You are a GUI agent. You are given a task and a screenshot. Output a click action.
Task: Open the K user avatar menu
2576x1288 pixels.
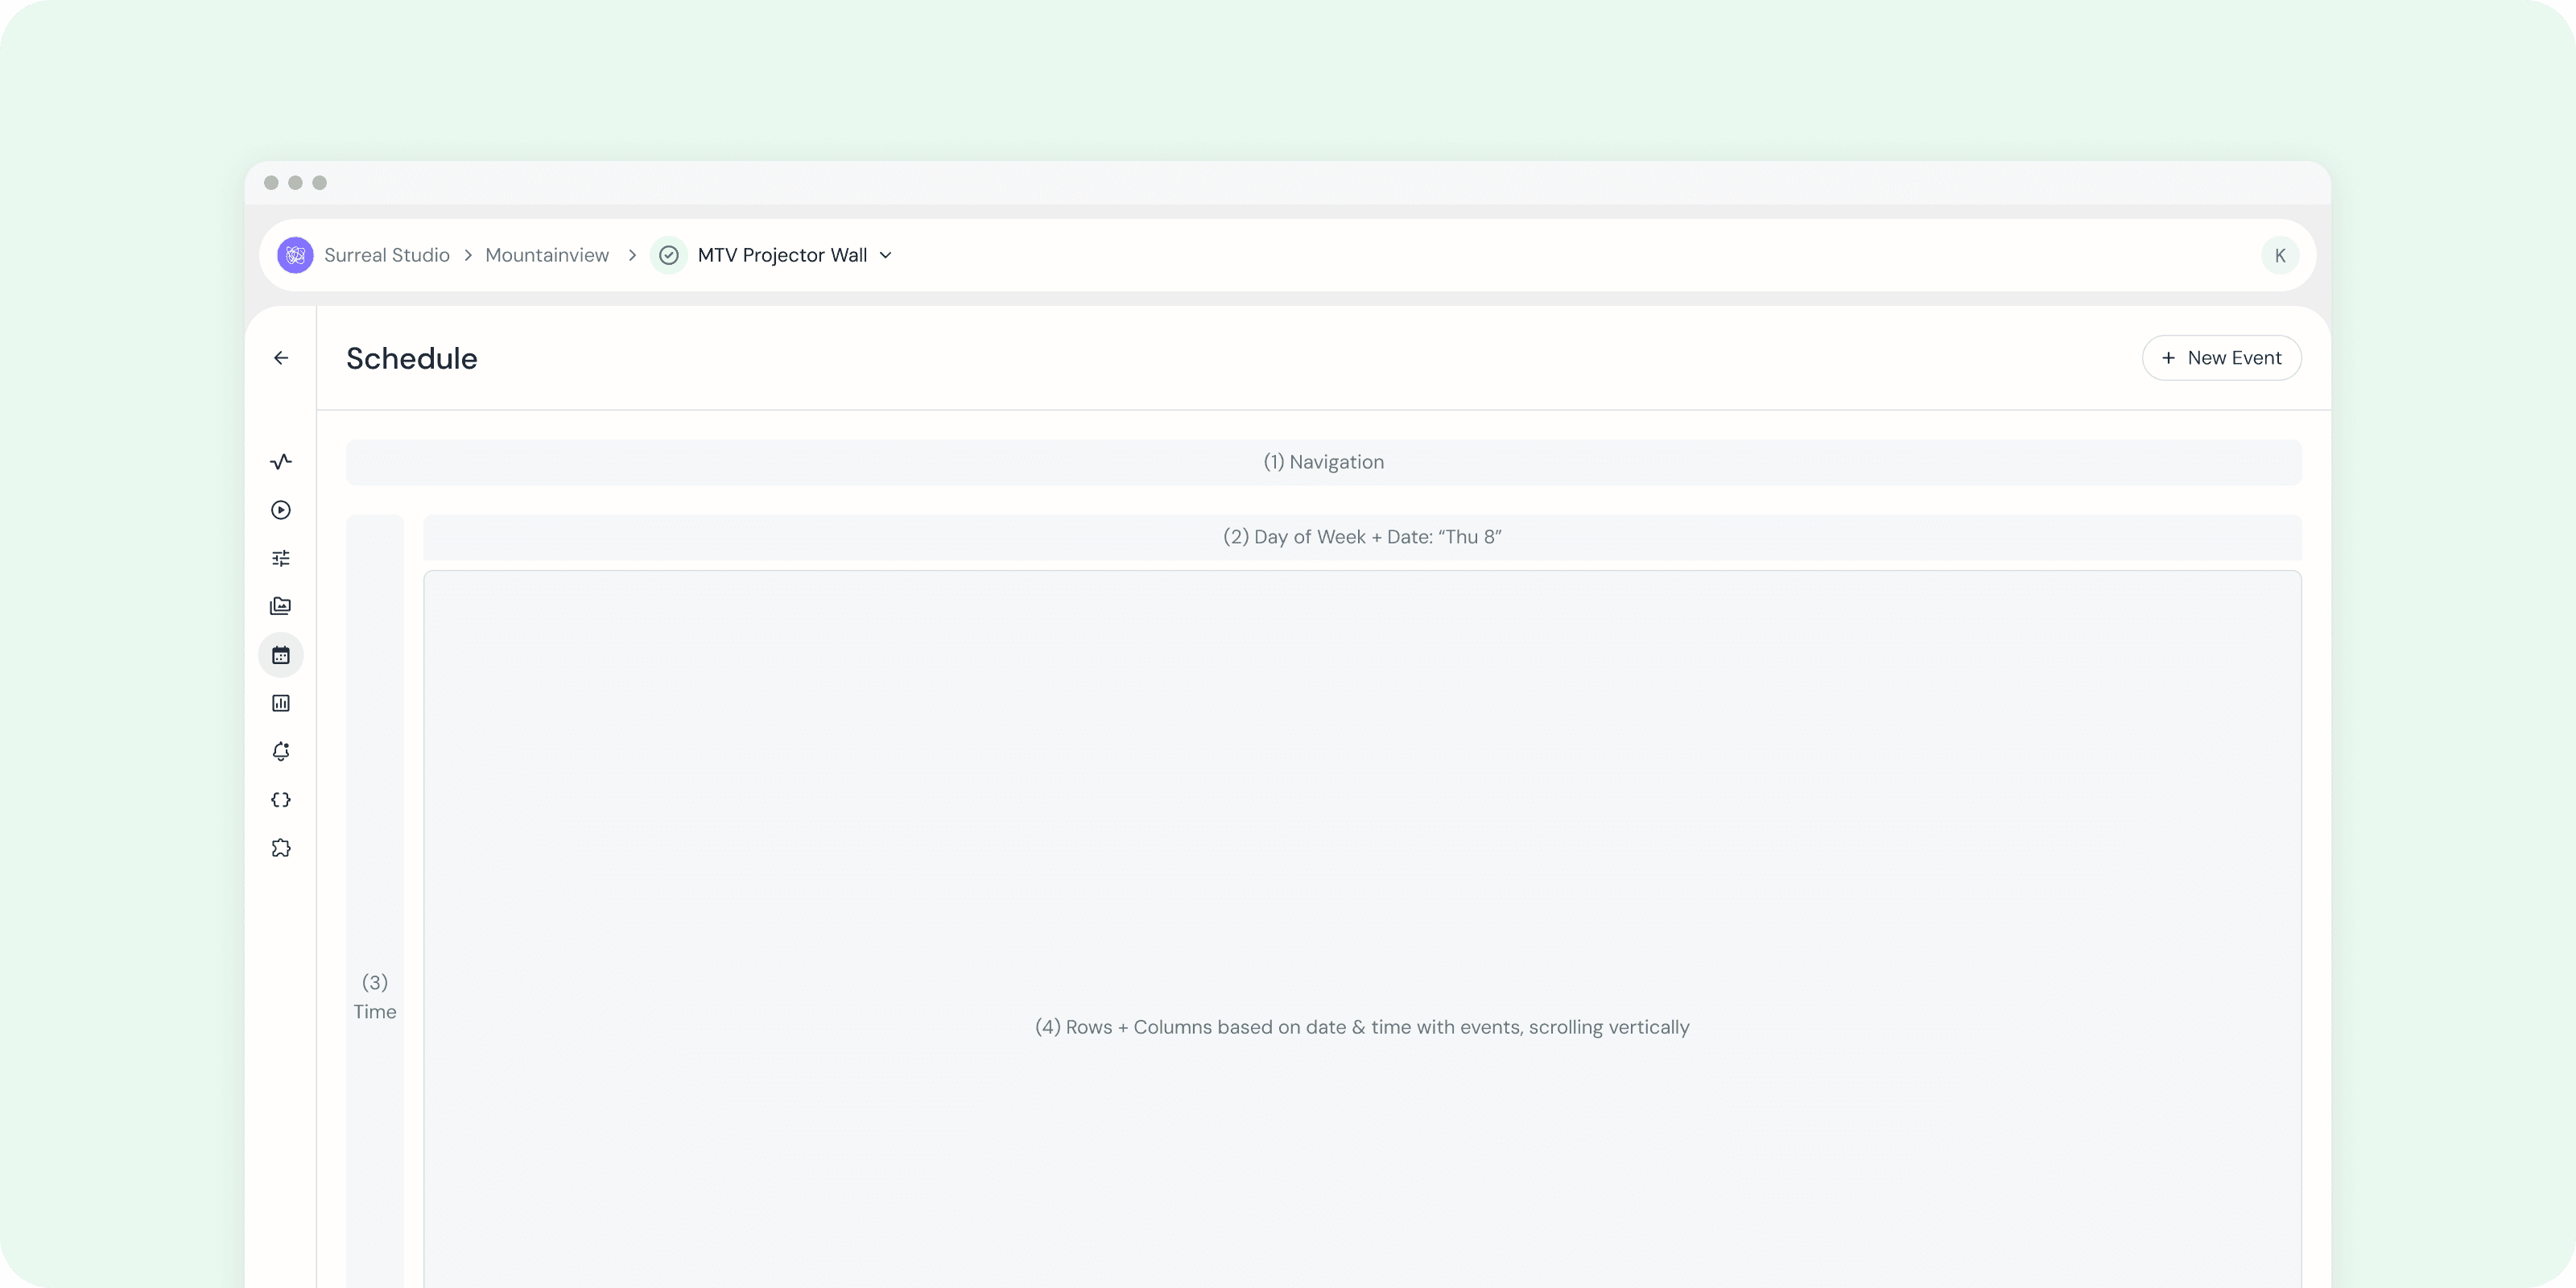point(2280,255)
